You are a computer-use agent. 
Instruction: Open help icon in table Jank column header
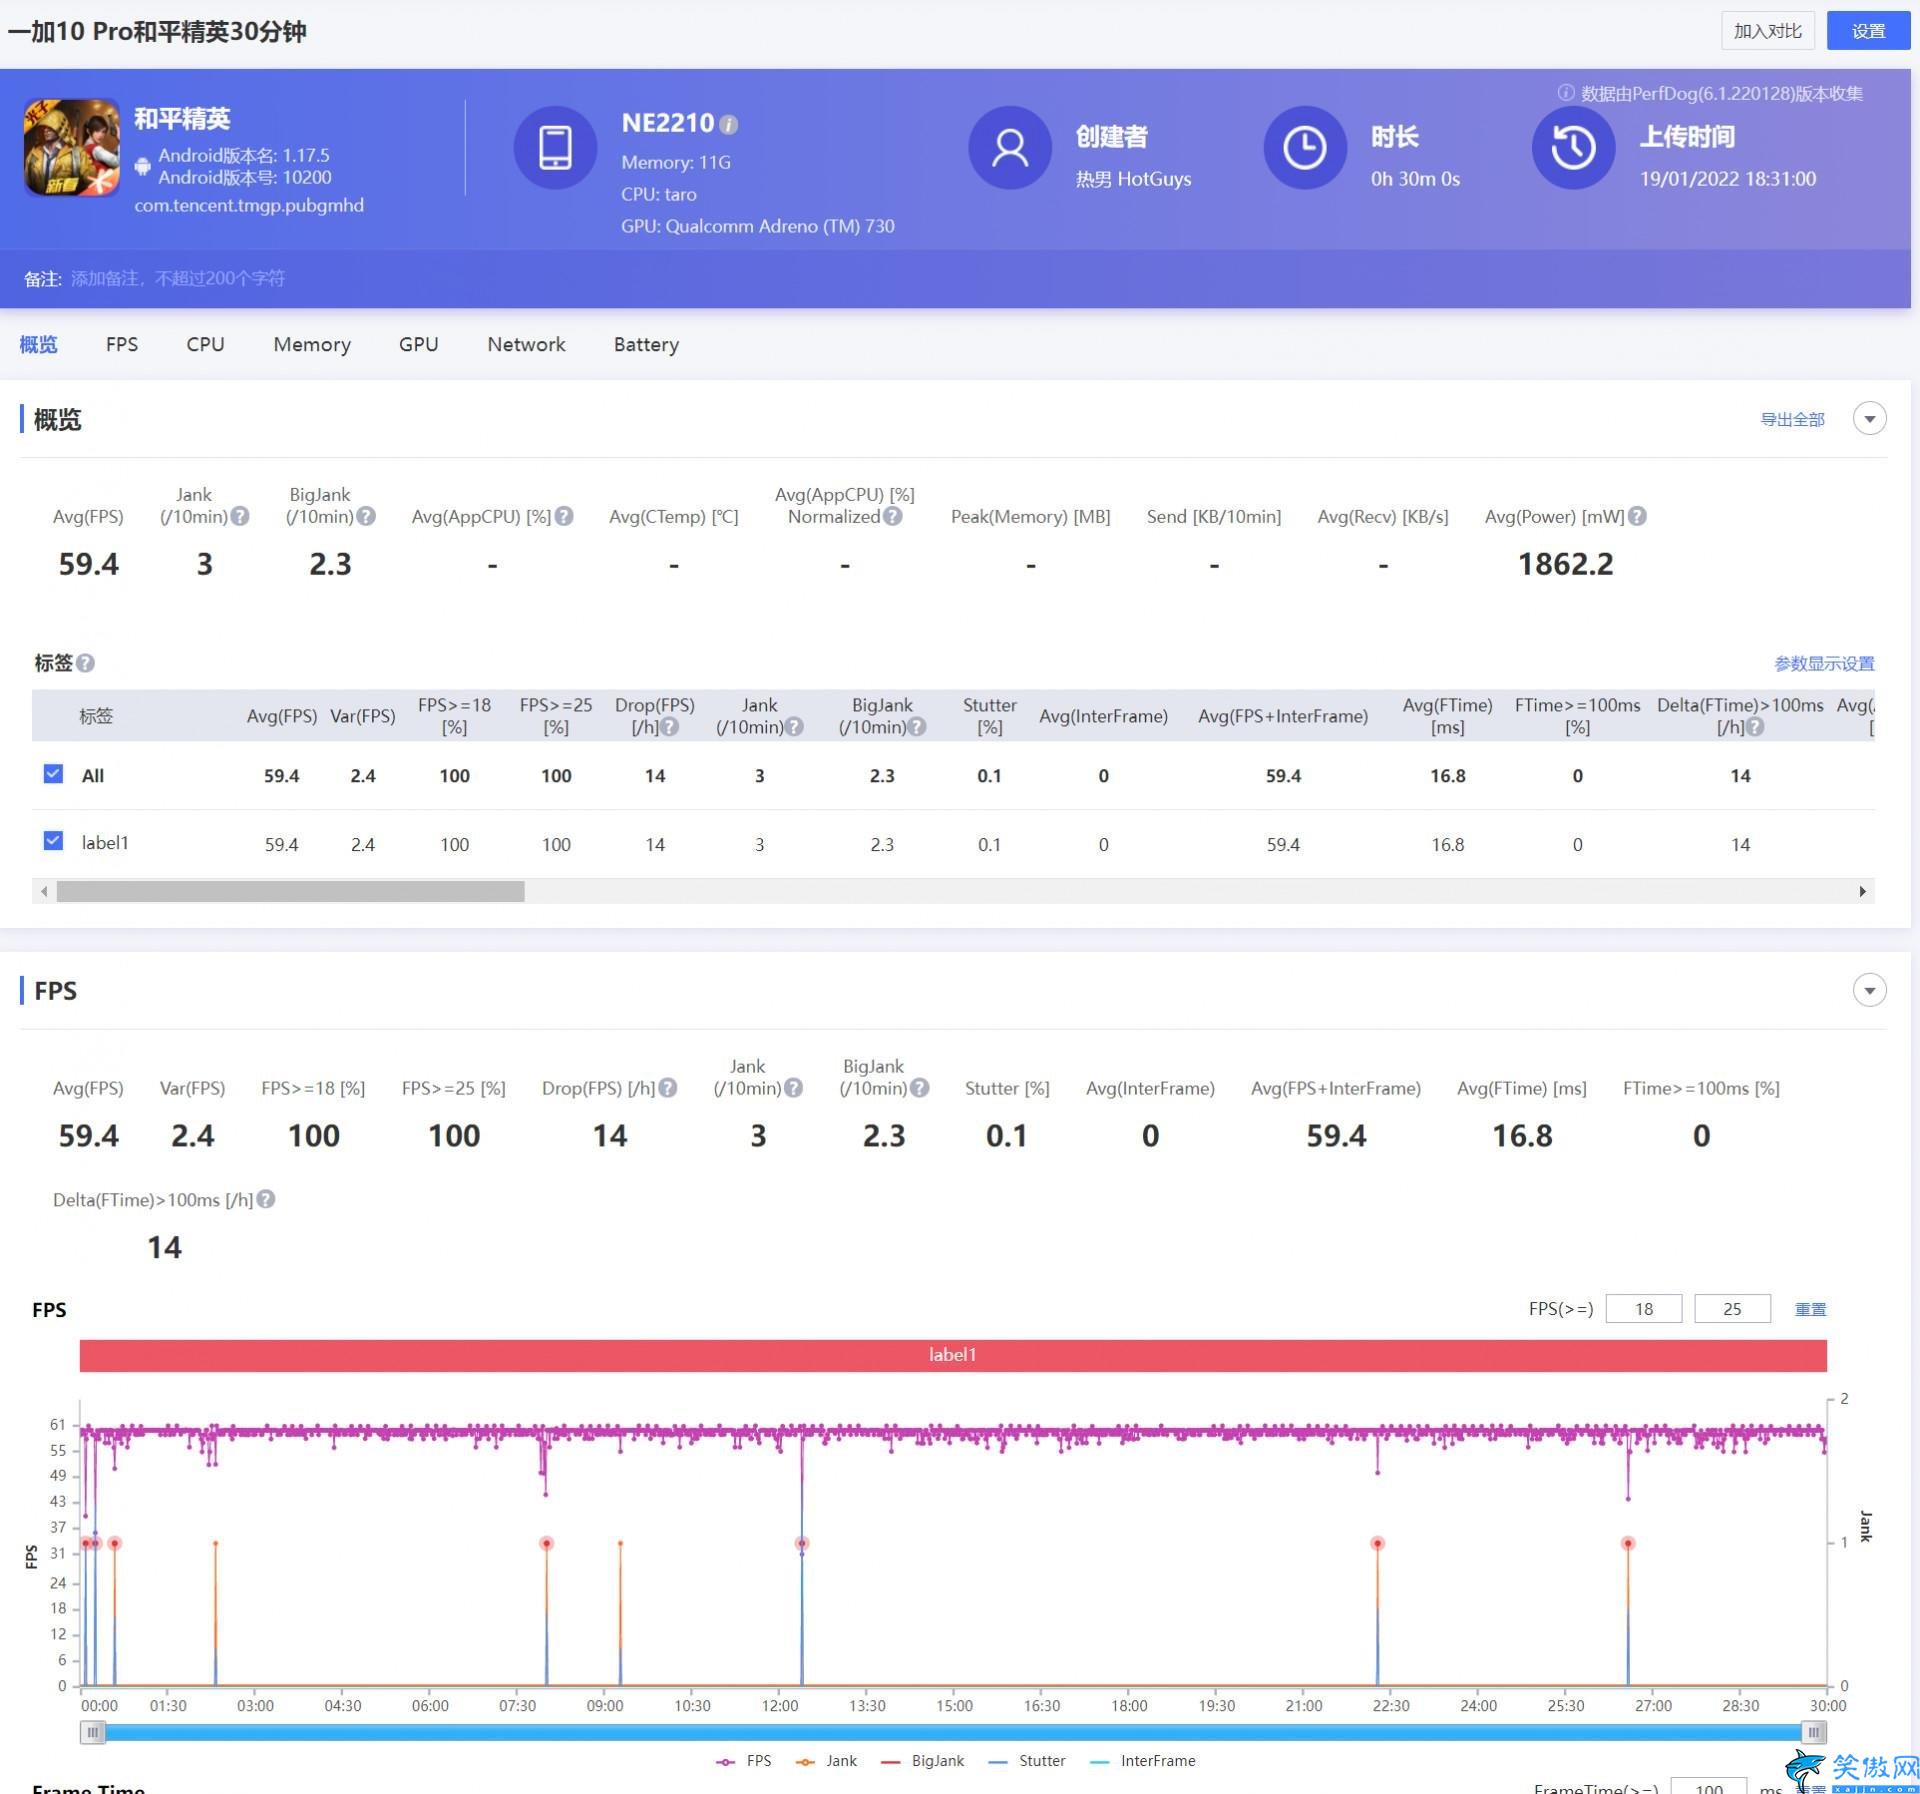(x=794, y=727)
